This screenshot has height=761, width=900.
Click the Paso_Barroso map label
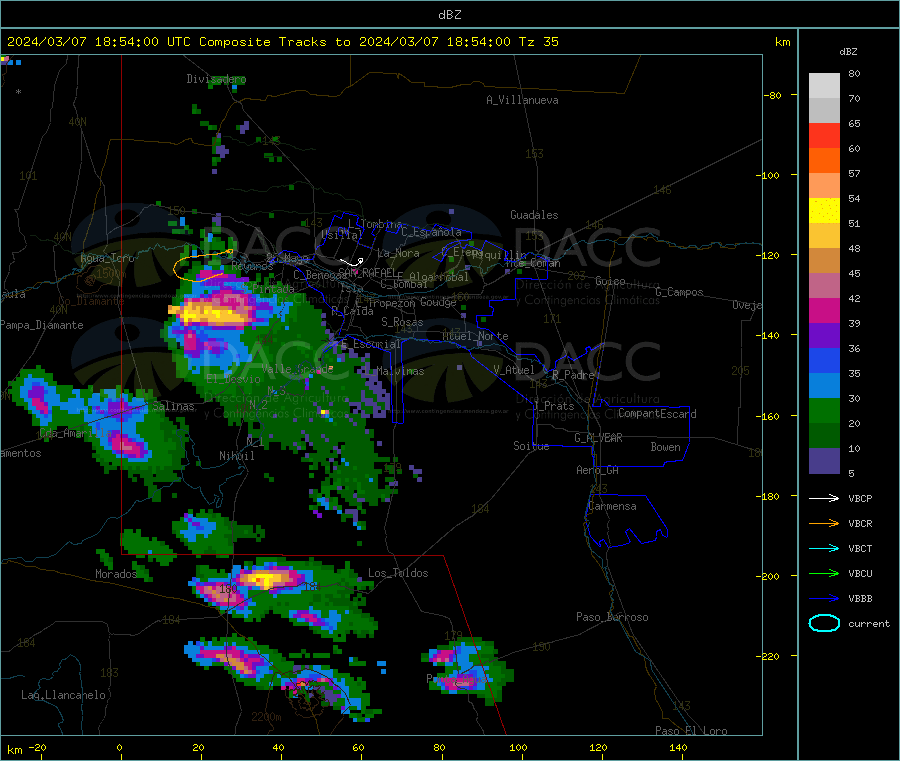click(x=612, y=617)
